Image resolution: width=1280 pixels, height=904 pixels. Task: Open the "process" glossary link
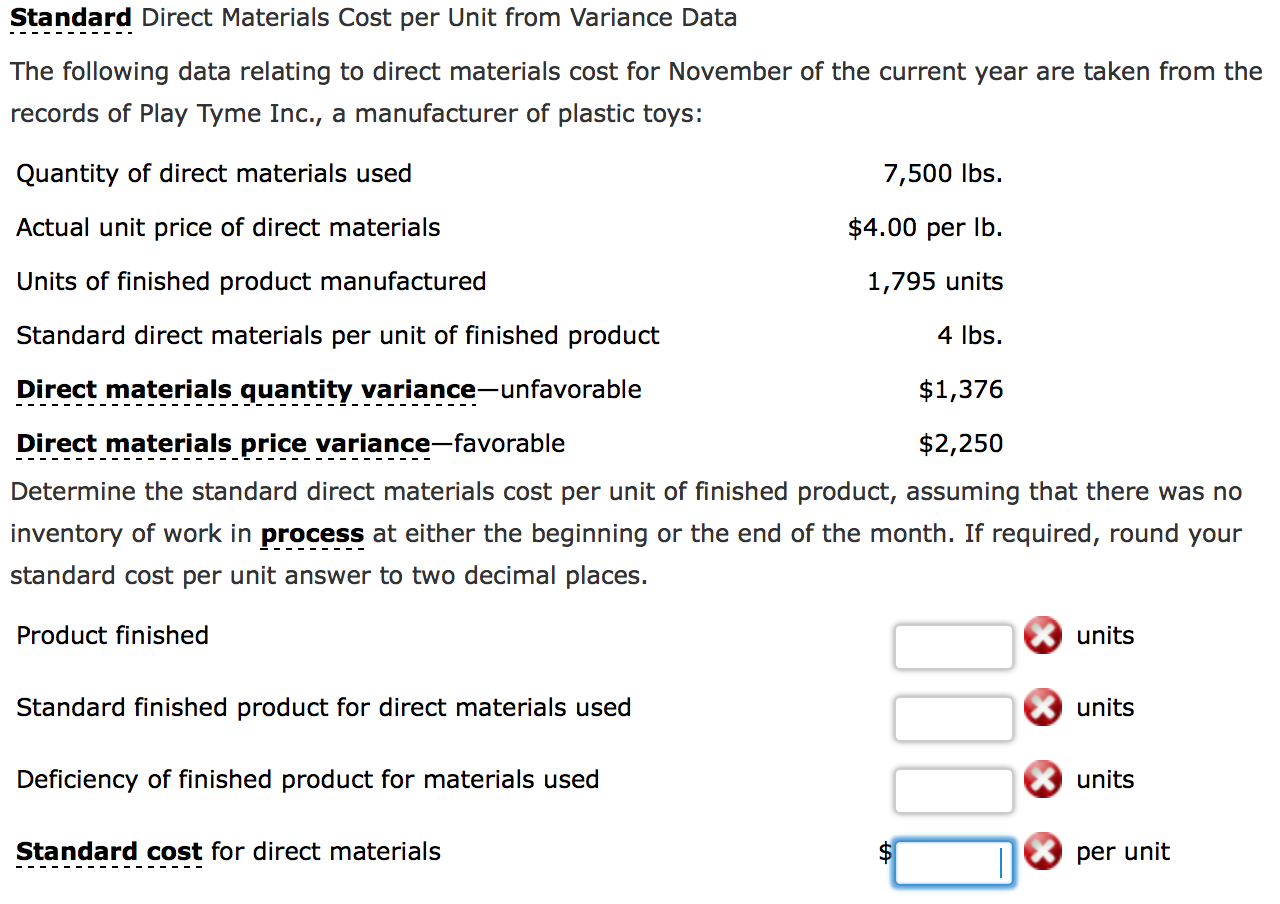311,533
